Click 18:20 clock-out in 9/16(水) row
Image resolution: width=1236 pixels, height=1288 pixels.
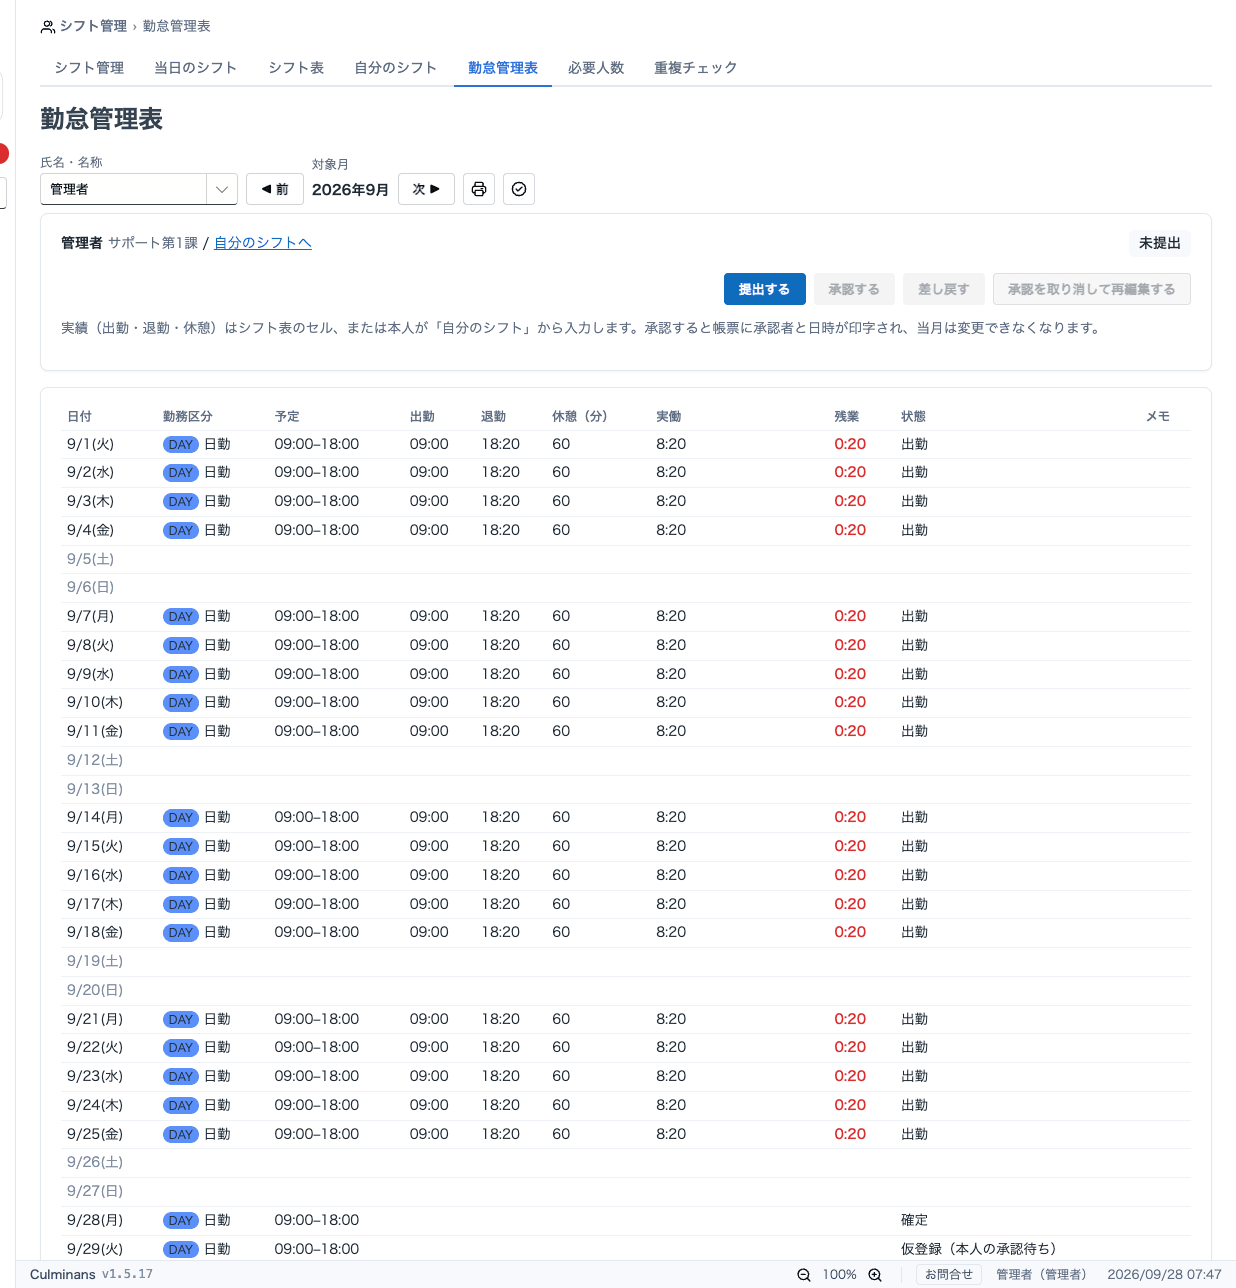(x=500, y=876)
